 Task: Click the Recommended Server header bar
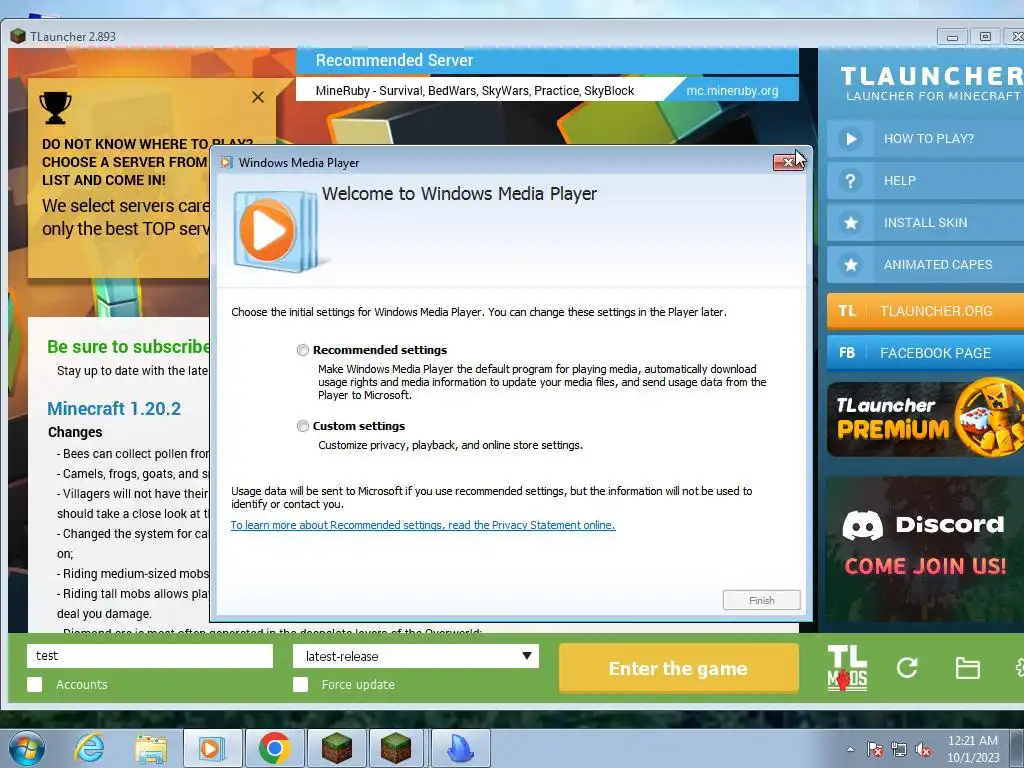(x=547, y=61)
